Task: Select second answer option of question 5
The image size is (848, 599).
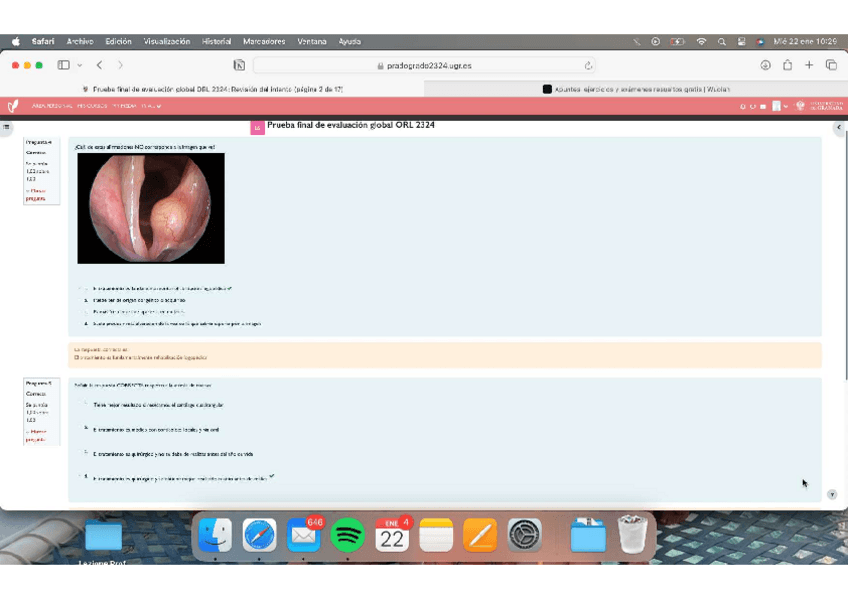Action: click(x=86, y=428)
